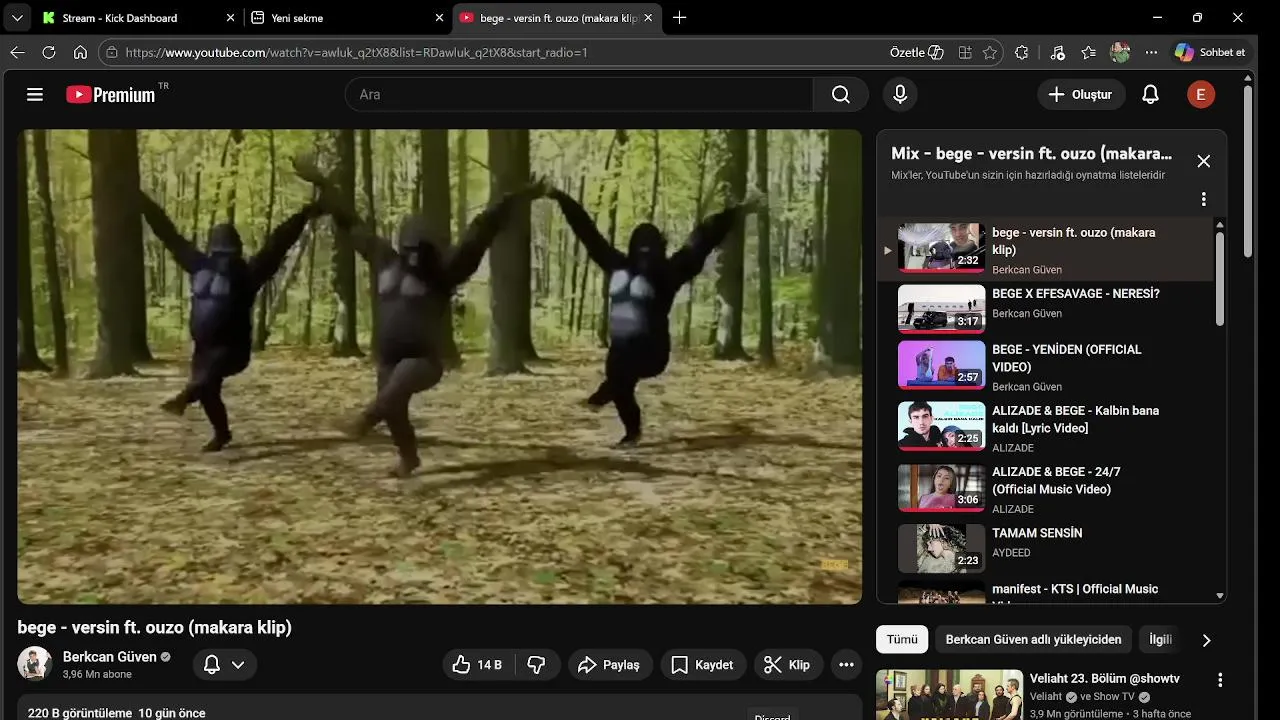Select Berkcan Güven adlı yükleyiciden chip

tap(1033, 640)
